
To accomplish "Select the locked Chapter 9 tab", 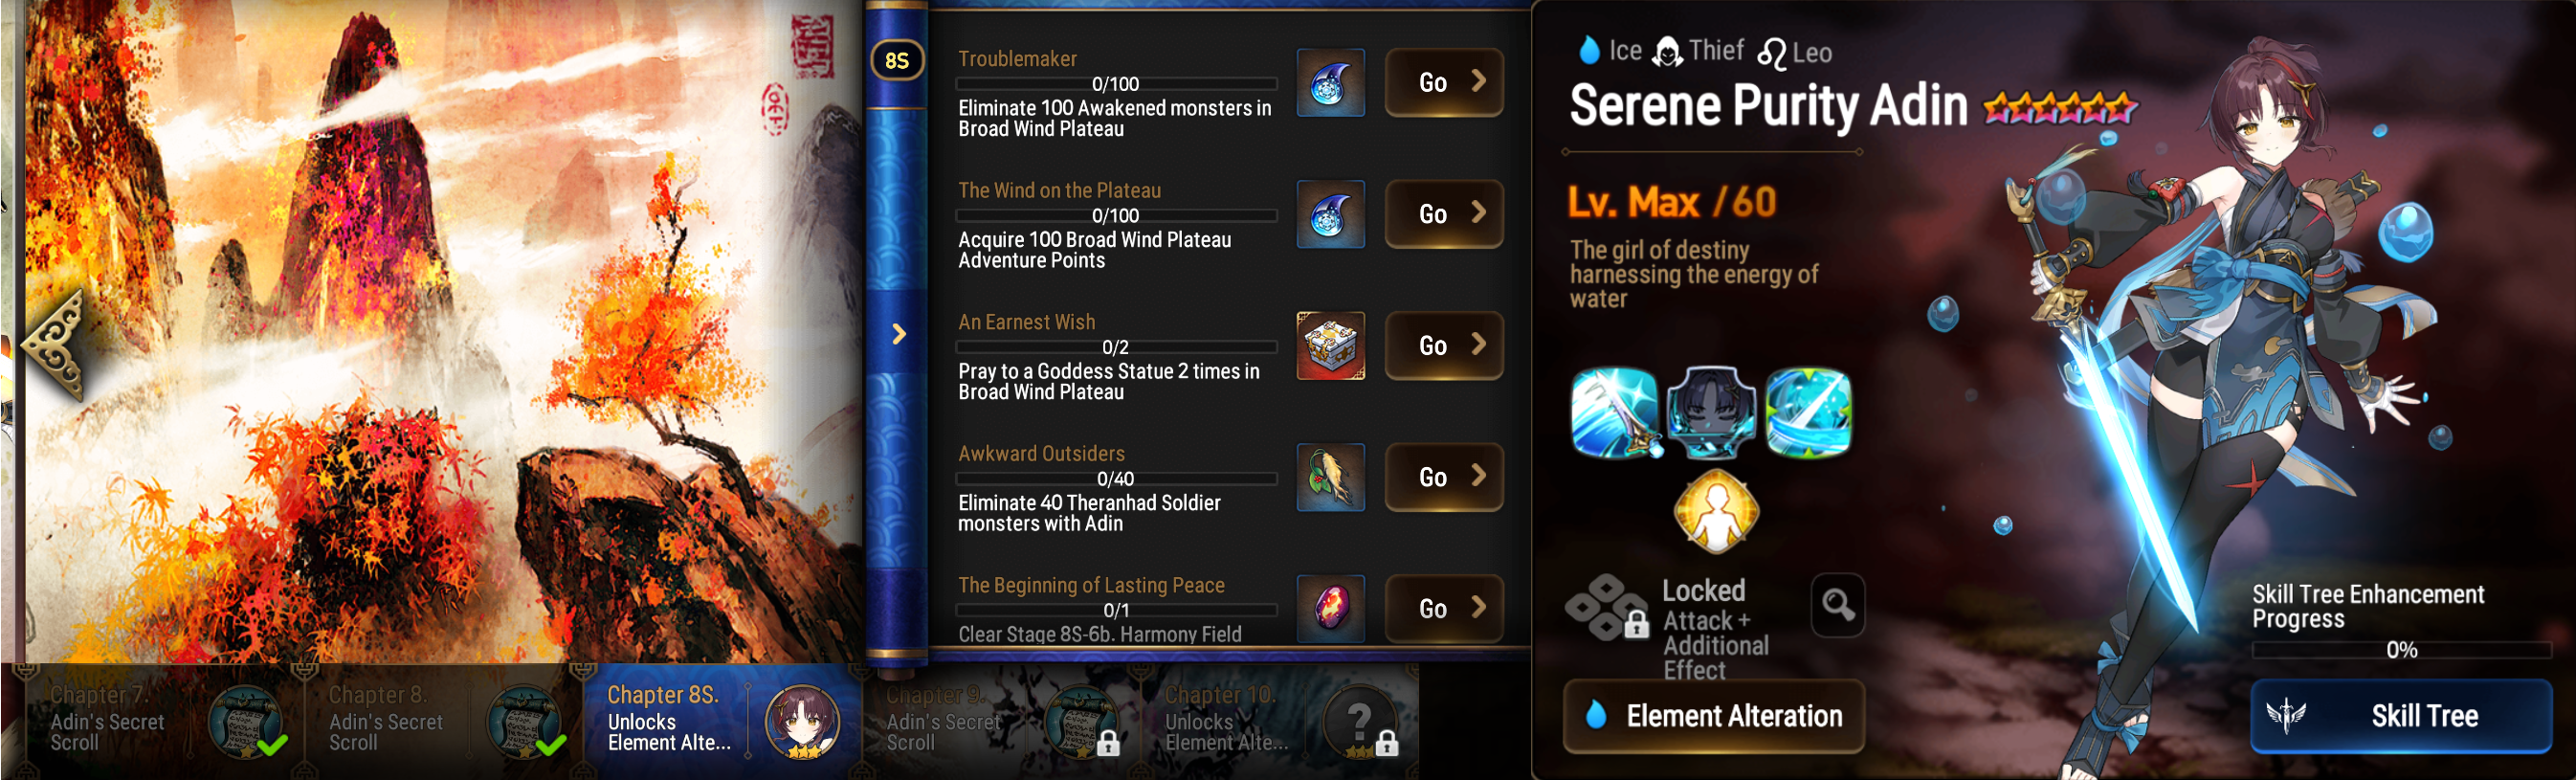I will click(x=1001, y=720).
